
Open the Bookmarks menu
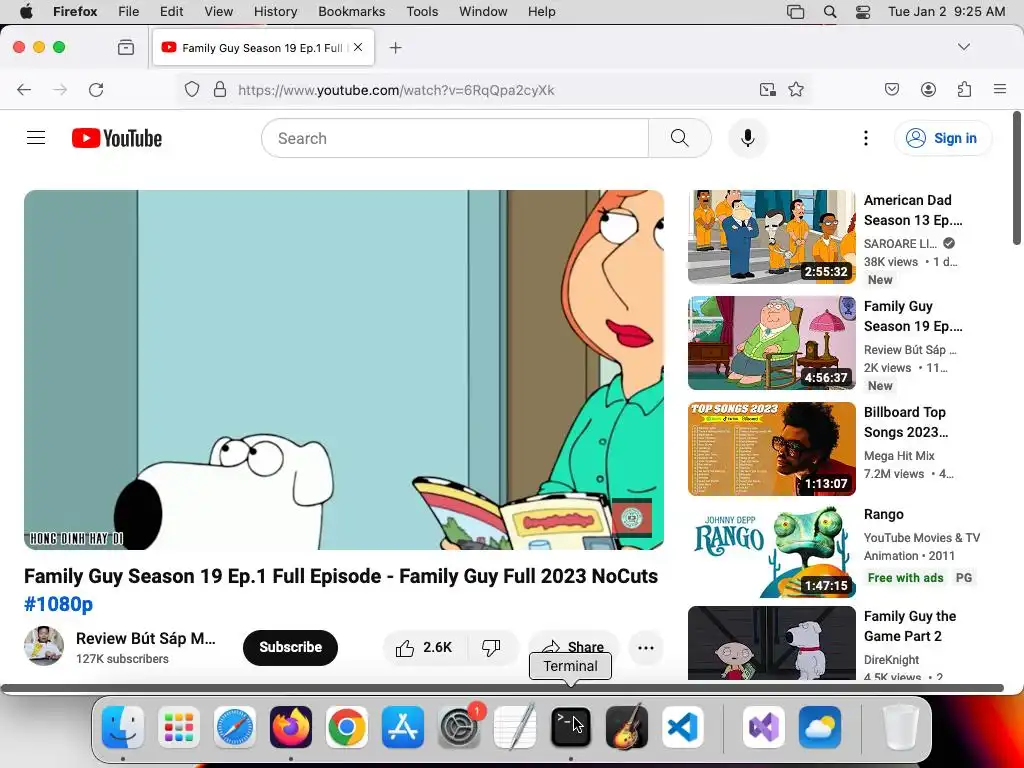(351, 12)
